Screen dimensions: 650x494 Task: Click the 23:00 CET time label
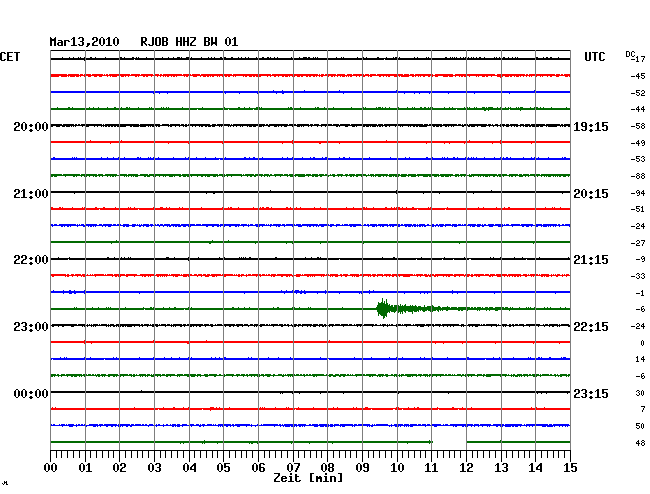[31, 327]
